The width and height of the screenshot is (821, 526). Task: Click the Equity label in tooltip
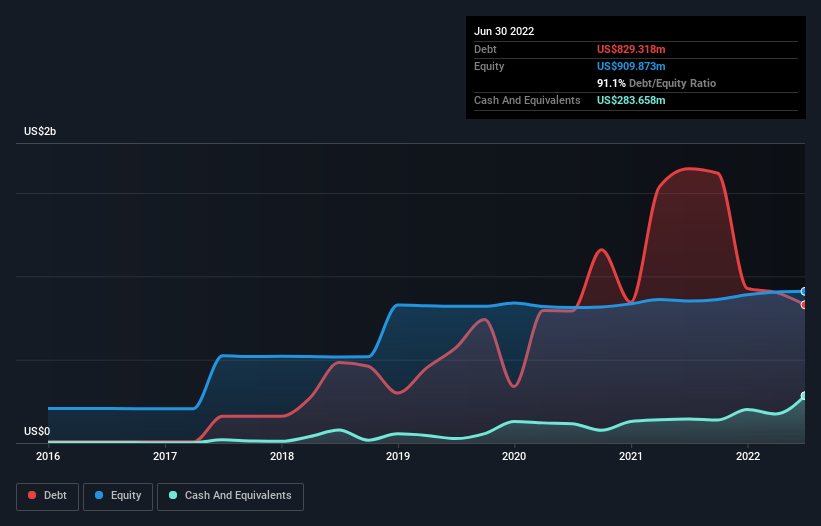coord(489,66)
